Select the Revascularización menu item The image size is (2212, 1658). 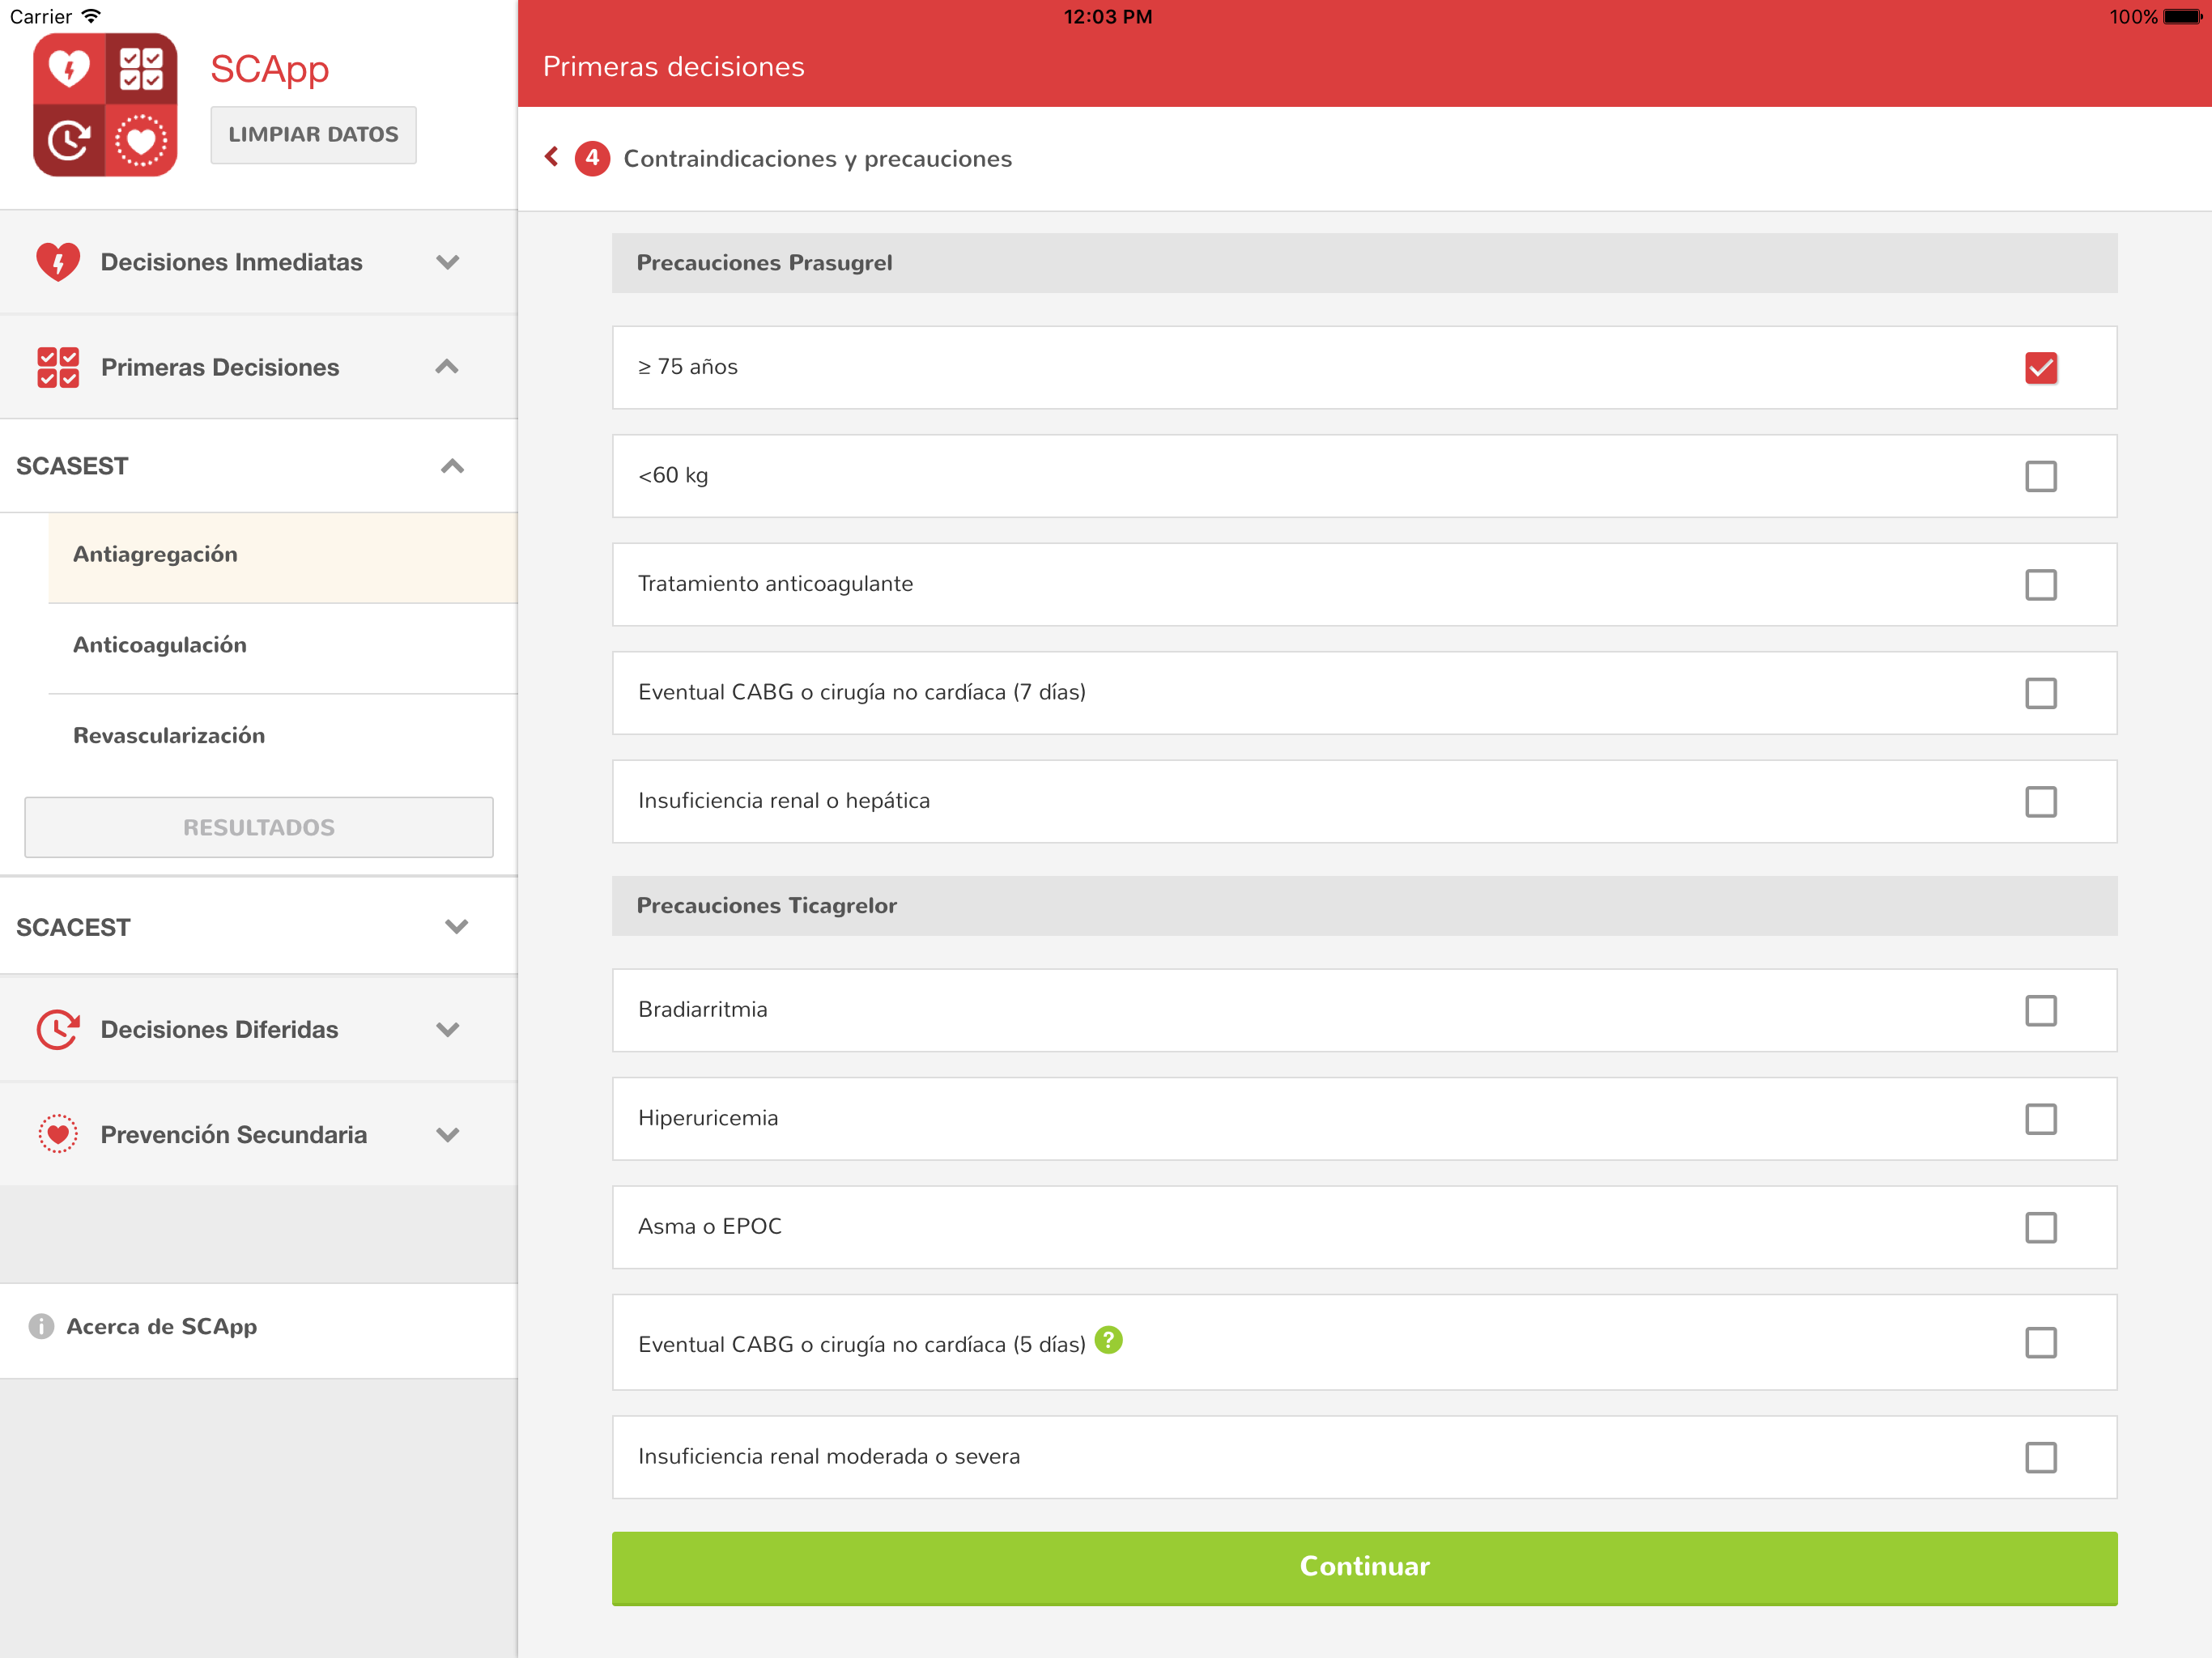tap(169, 736)
